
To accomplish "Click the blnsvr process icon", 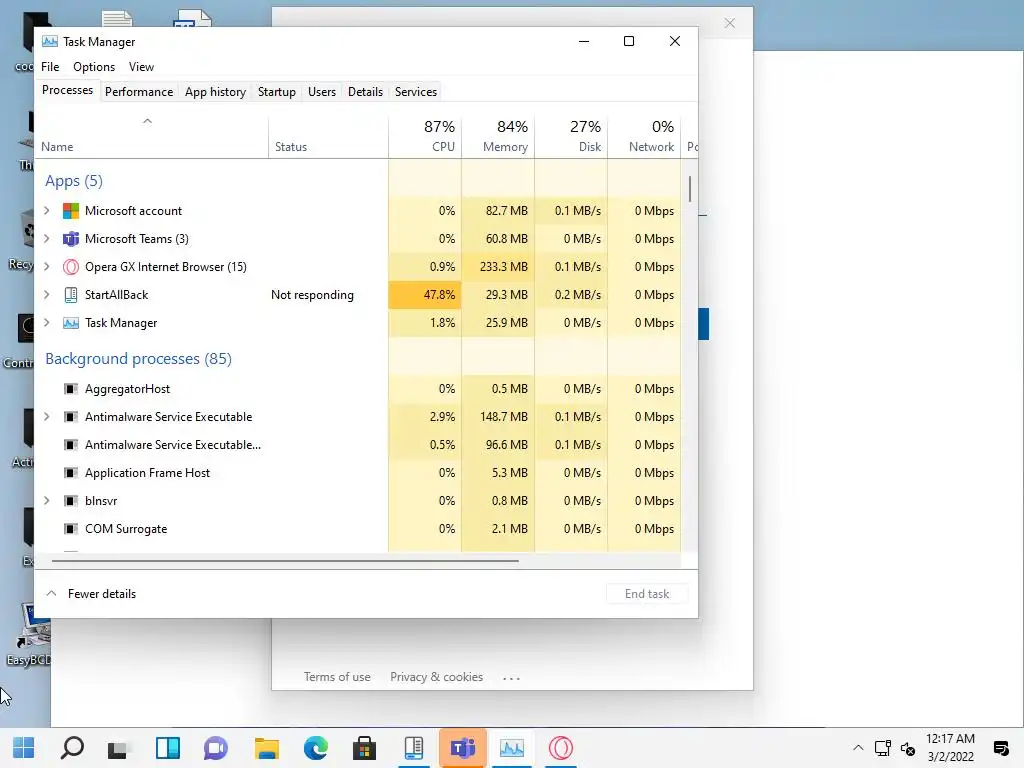I will coord(71,501).
